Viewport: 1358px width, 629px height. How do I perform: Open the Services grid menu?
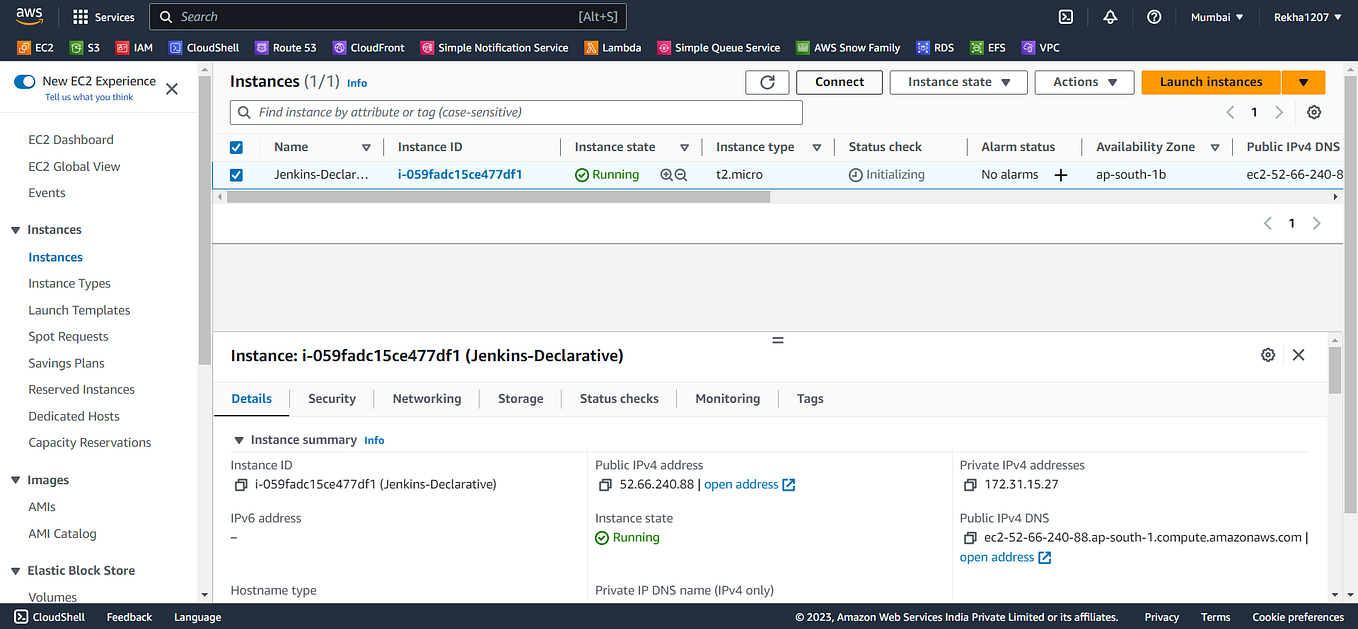pyautogui.click(x=103, y=16)
